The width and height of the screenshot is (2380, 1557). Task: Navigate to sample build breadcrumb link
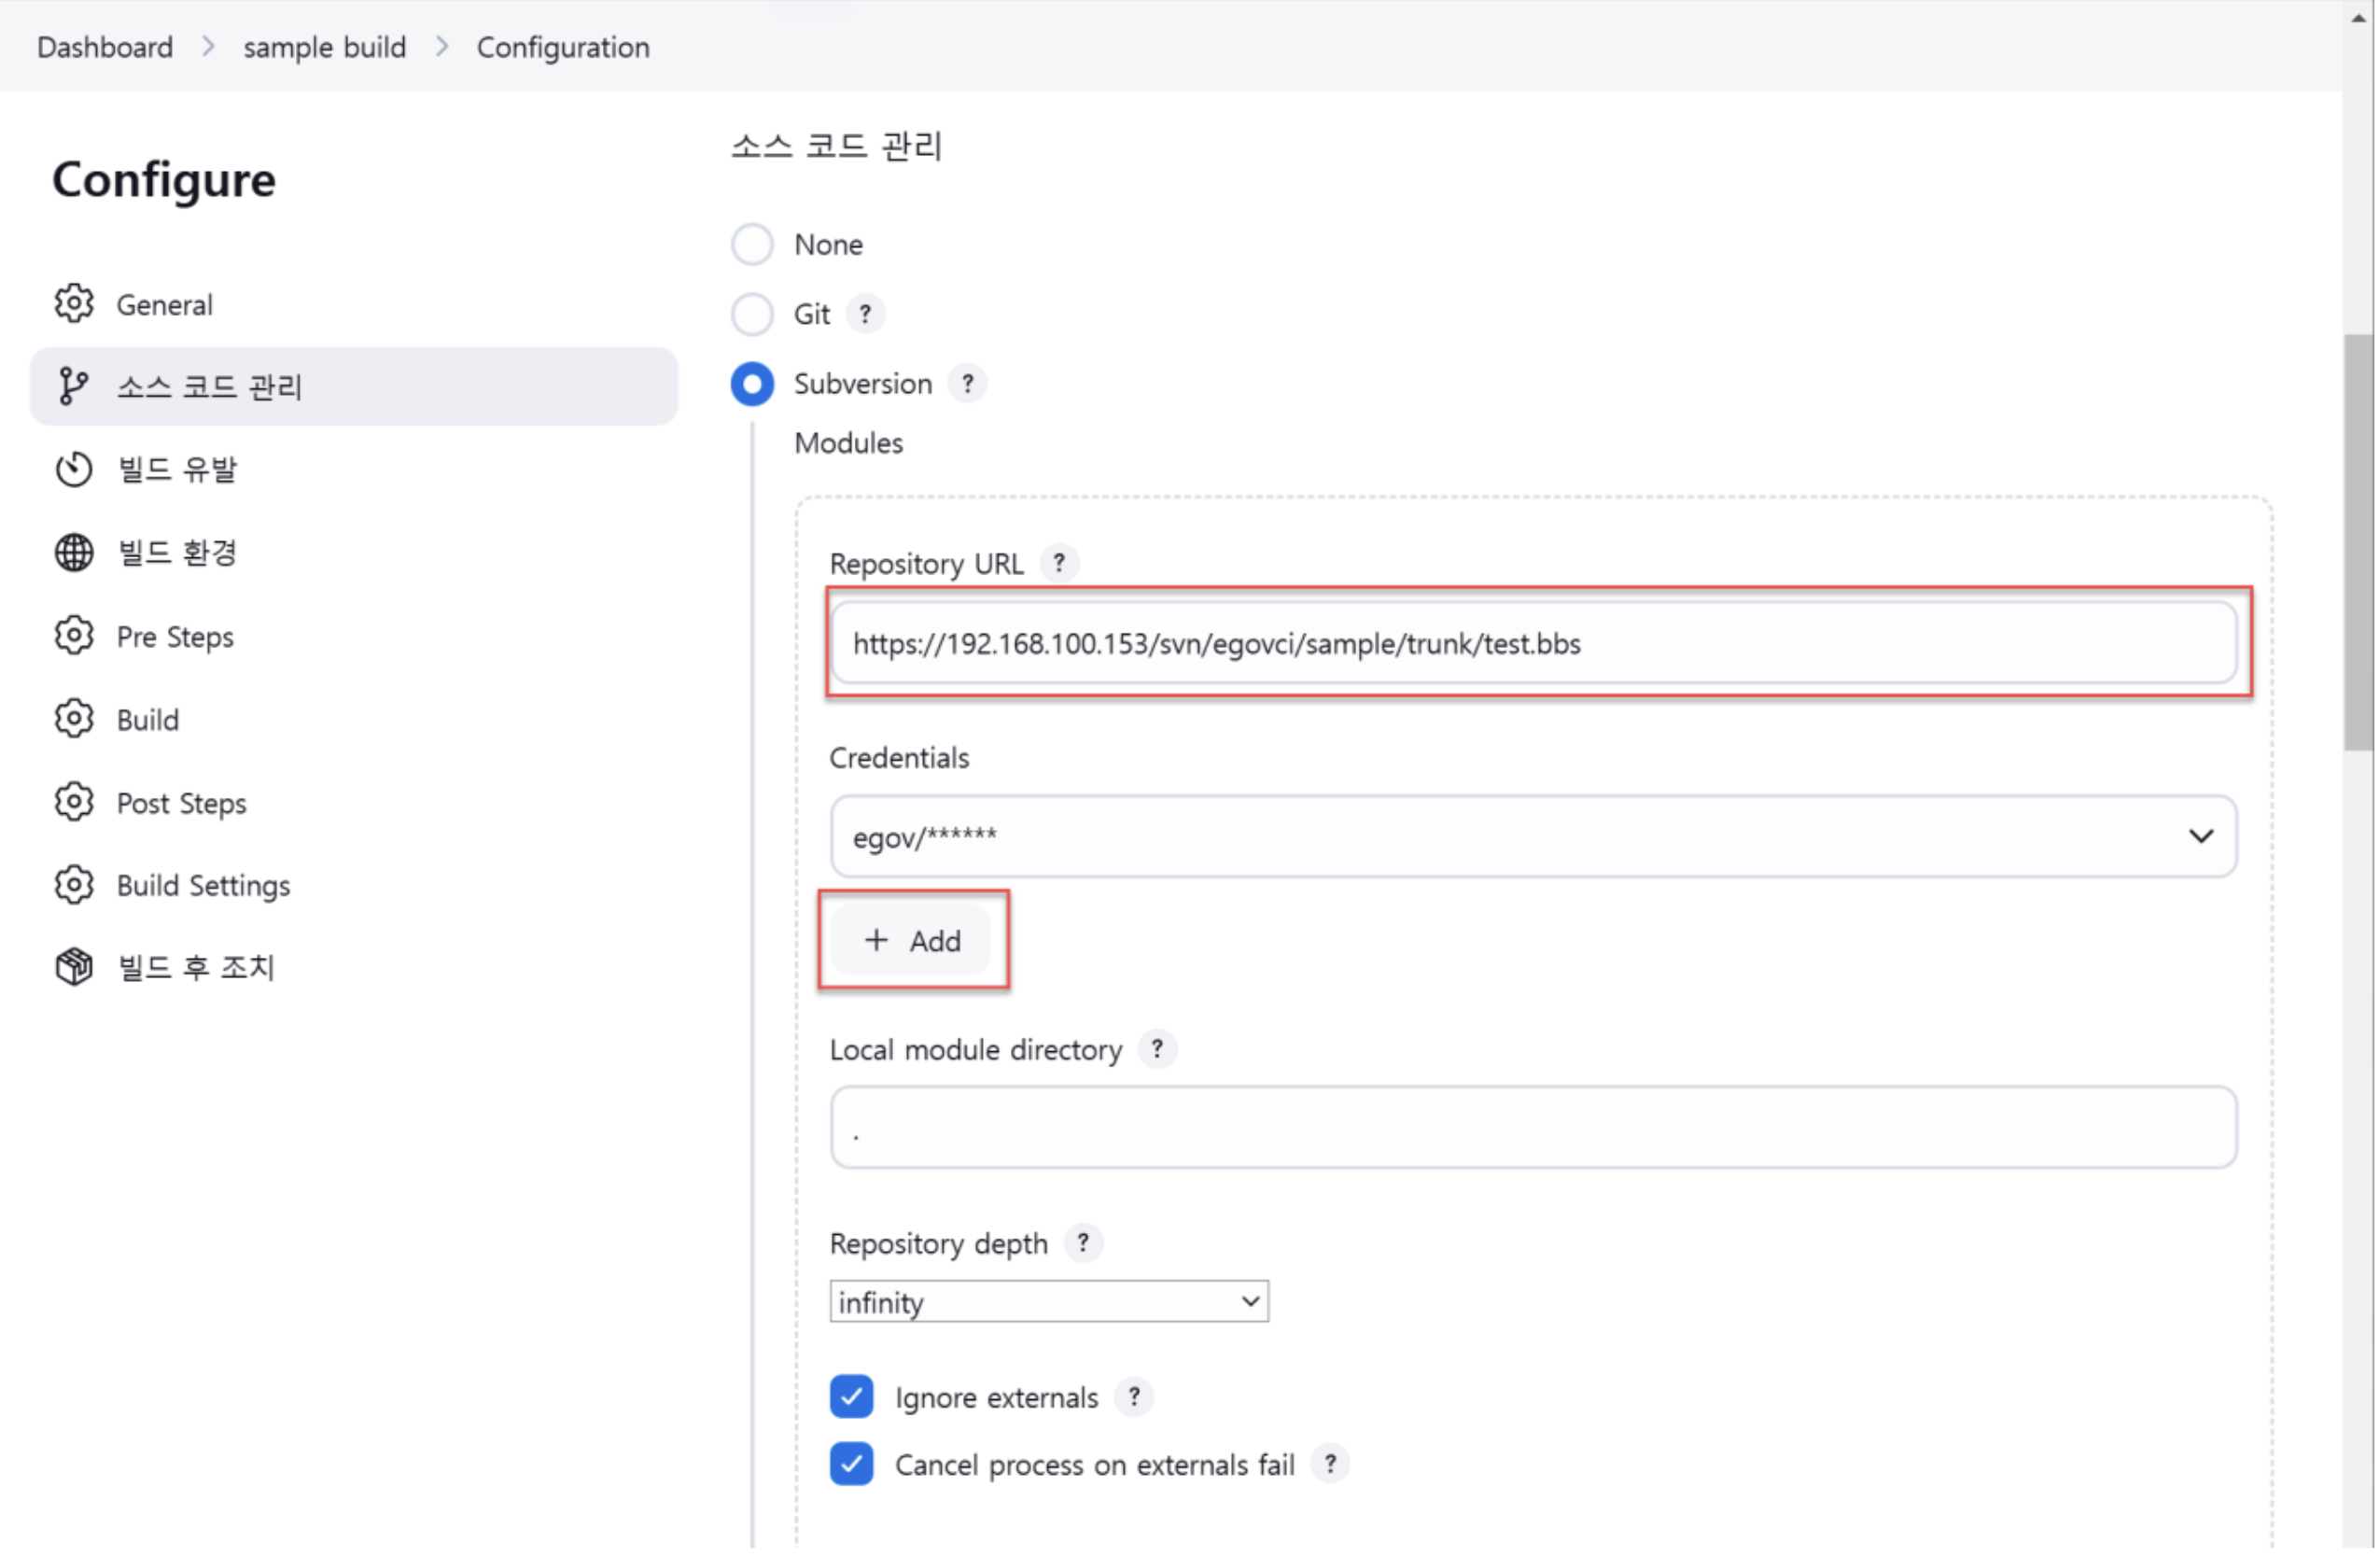(325, 47)
